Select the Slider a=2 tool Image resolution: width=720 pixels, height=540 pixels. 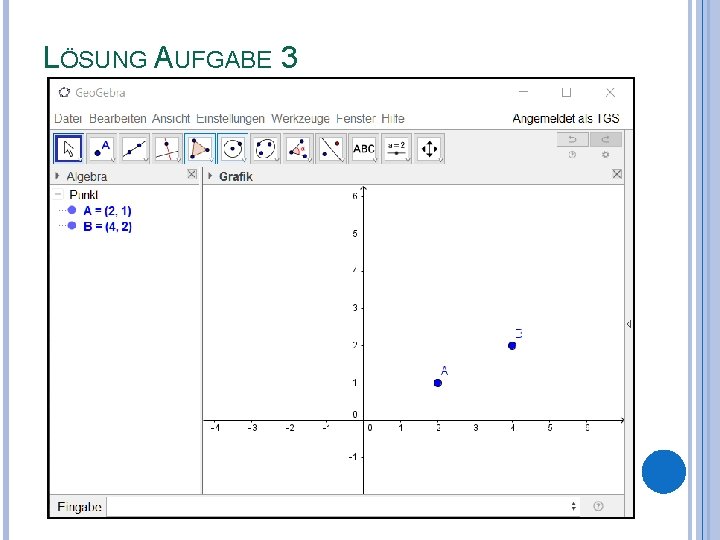tap(396, 148)
